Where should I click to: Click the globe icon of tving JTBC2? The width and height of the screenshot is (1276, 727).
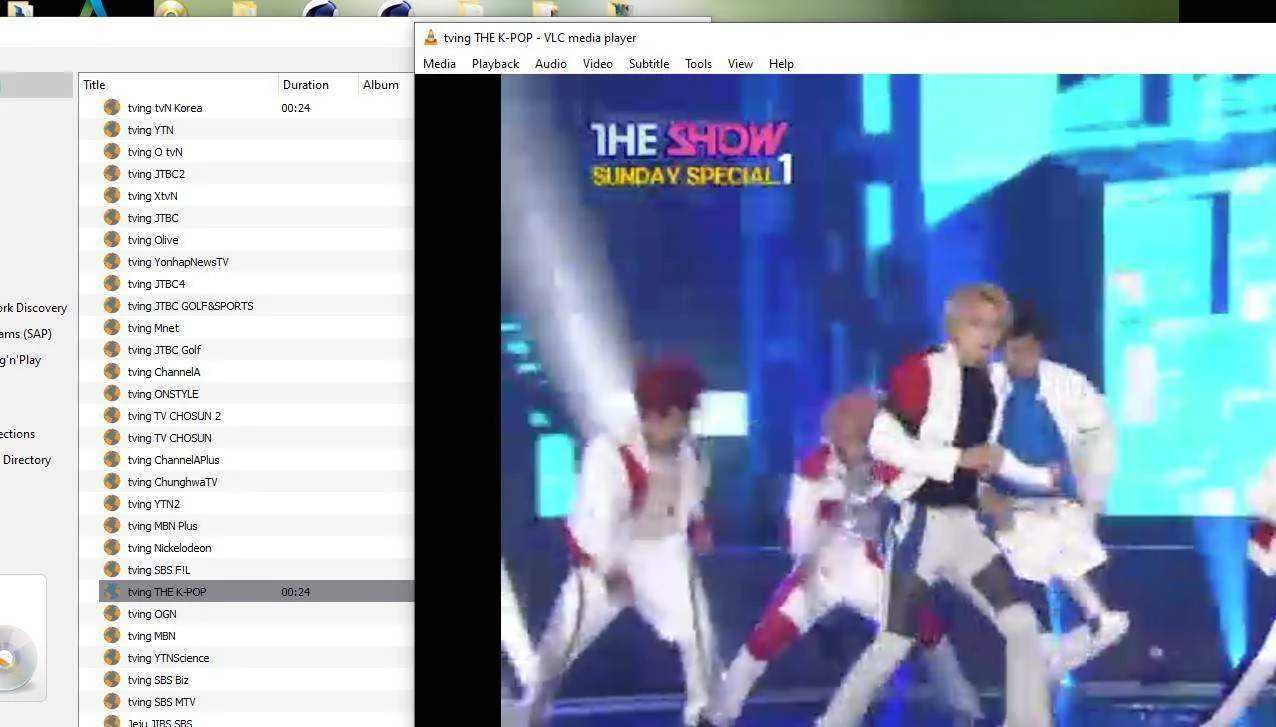click(112, 174)
